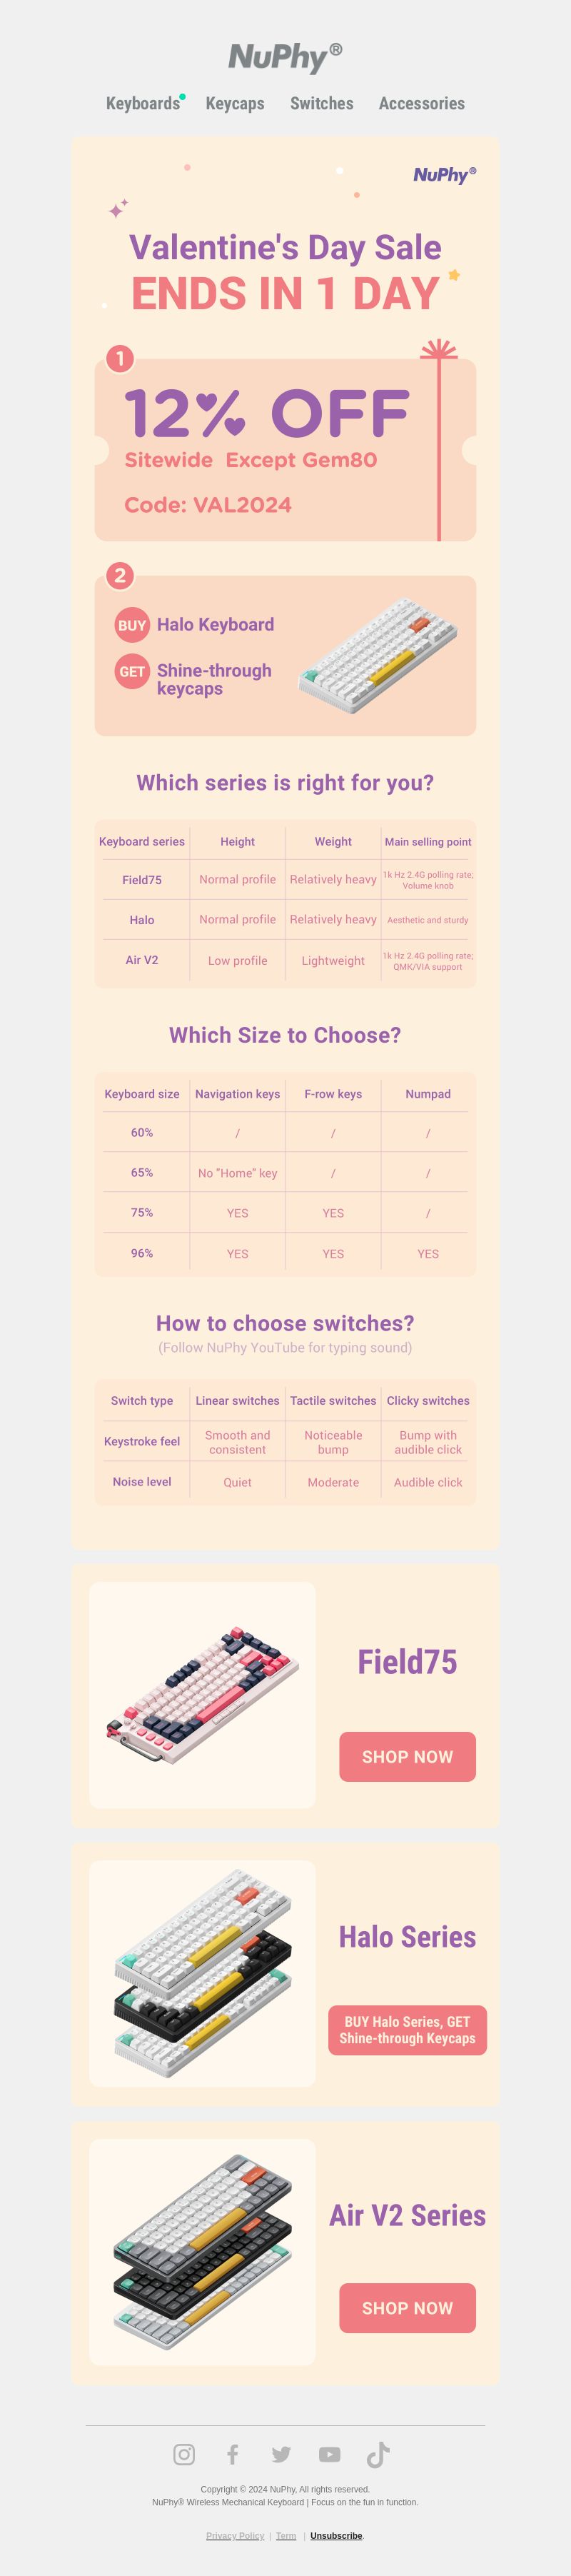Follow the Term link in the footer
The width and height of the screenshot is (571, 2576).
click(286, 2536)
